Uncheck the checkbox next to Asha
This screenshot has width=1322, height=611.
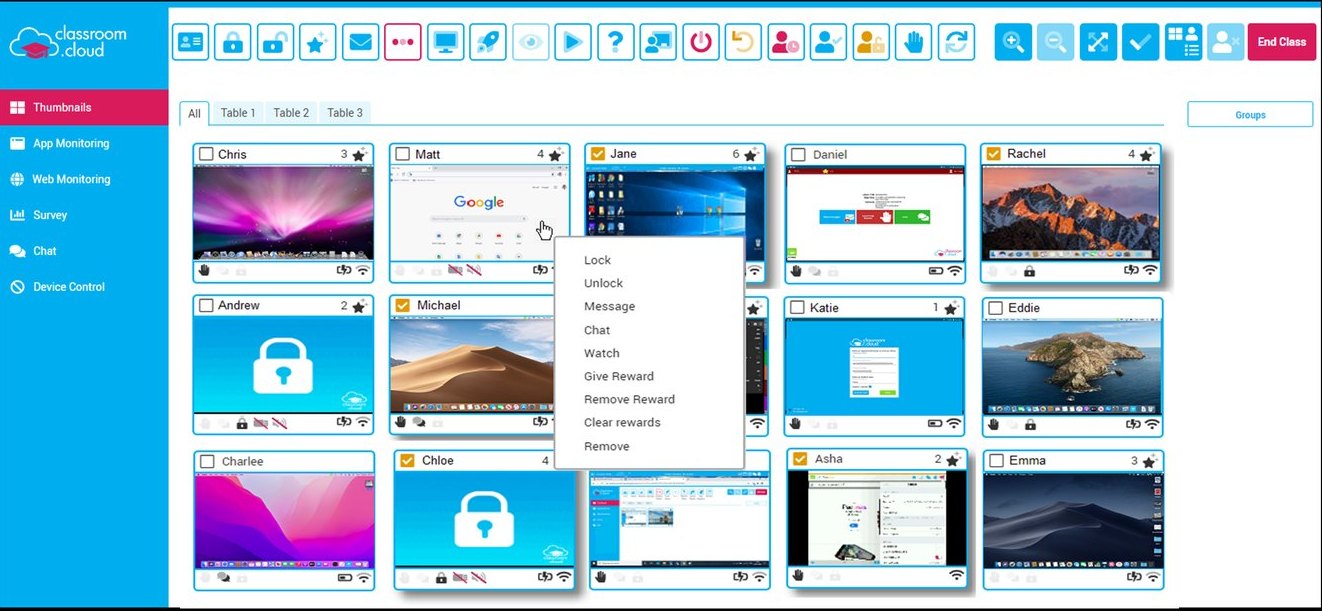(x=800, y=459)
